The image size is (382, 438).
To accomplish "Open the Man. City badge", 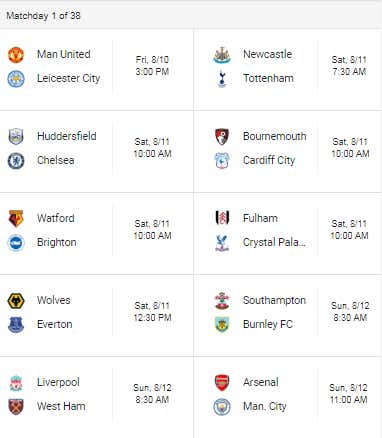I will coord(222,407).
